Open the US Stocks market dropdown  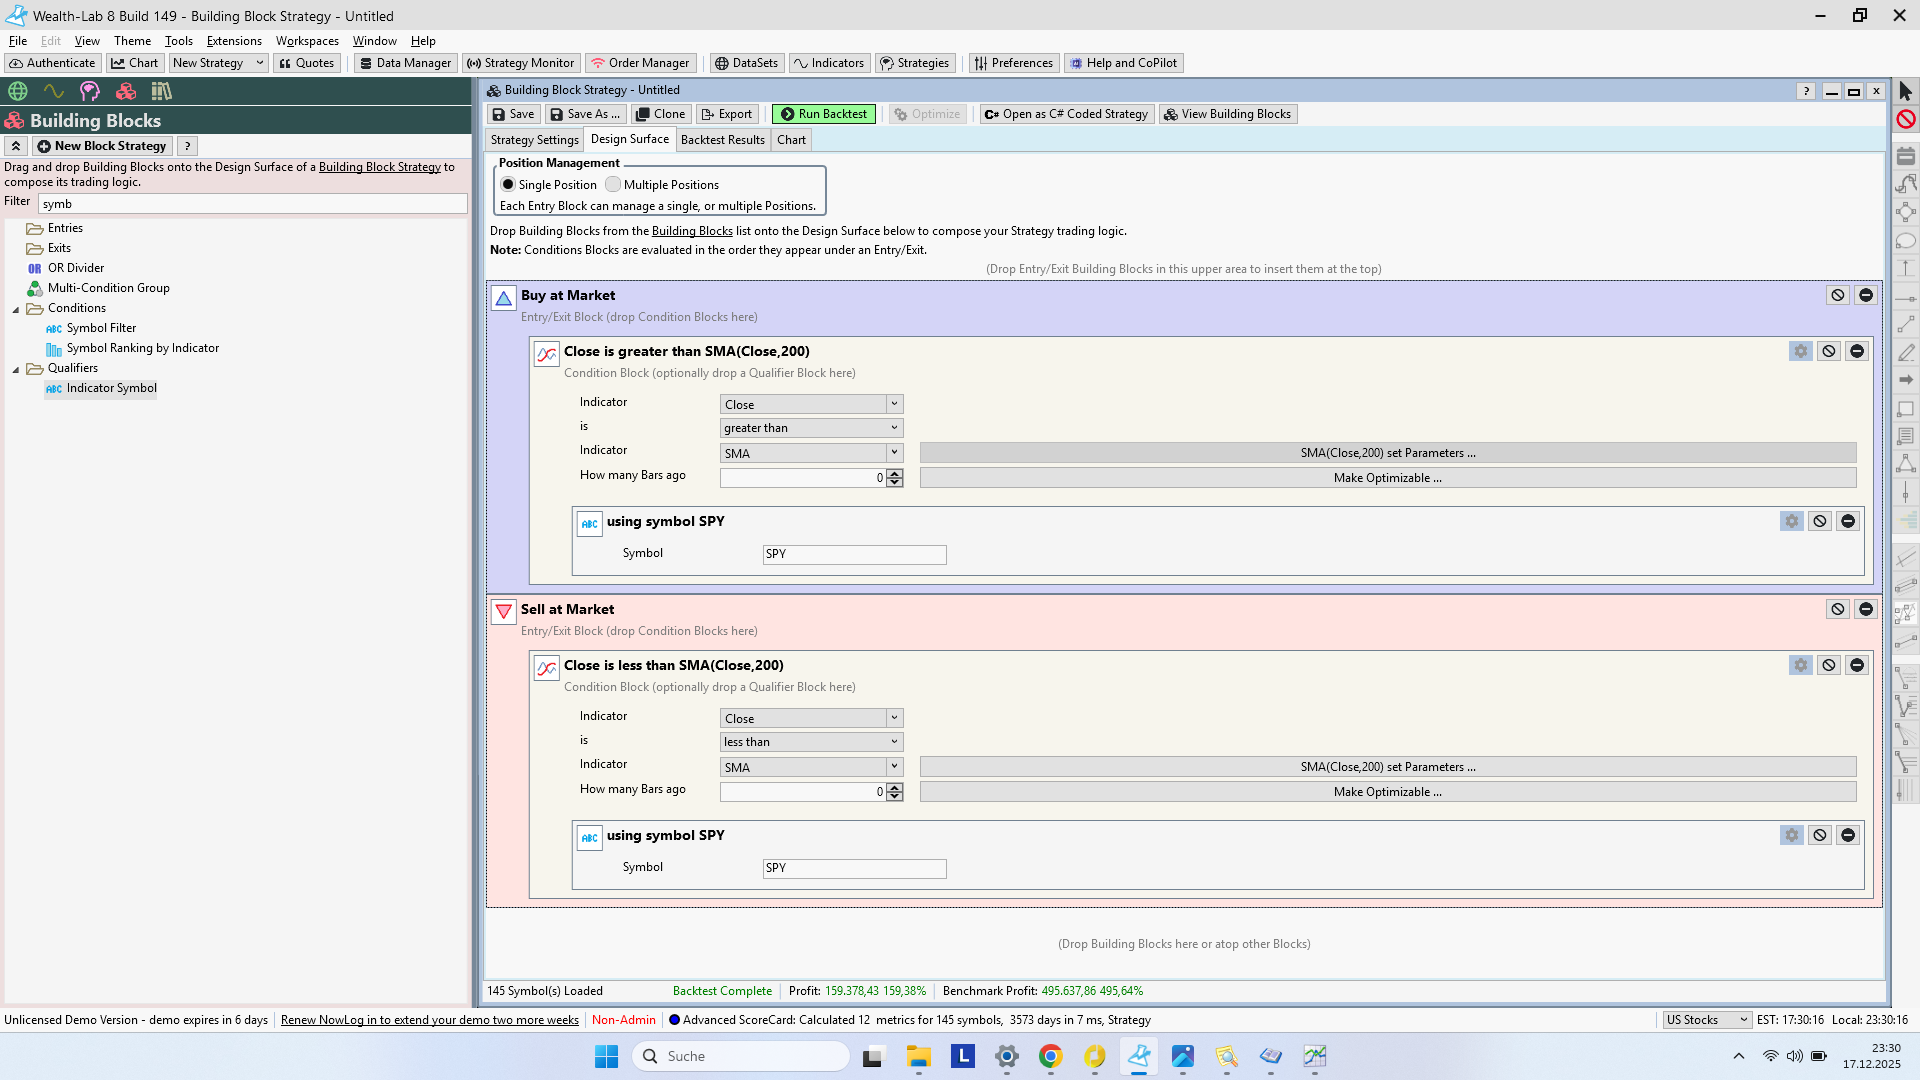pos(1706,1020)
